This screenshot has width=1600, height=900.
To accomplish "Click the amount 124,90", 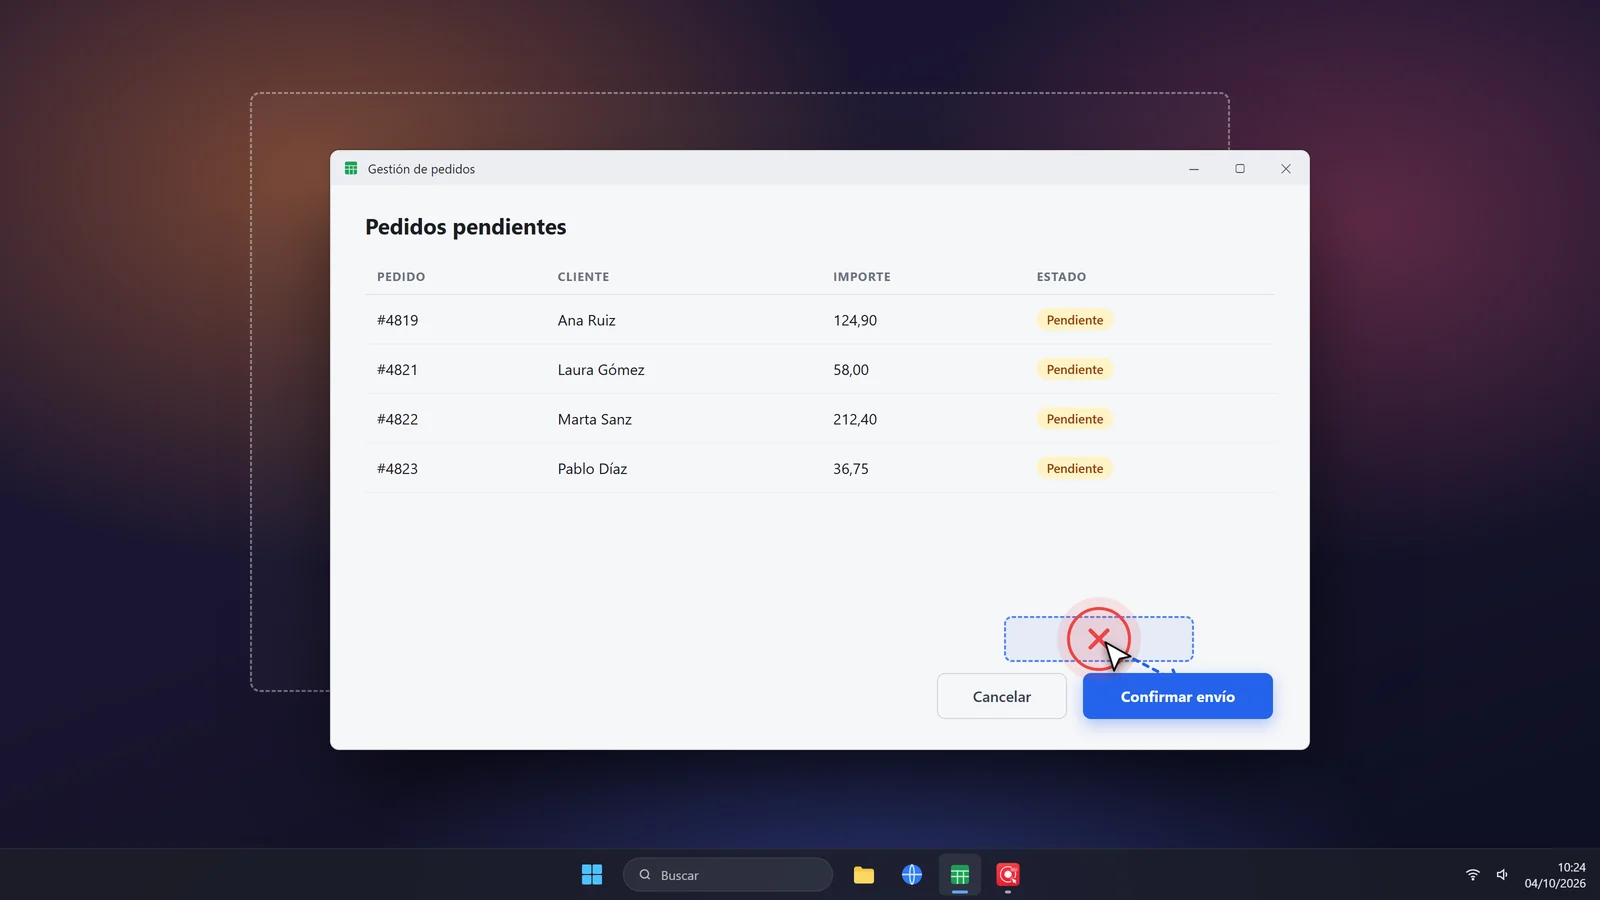I will [x=855, y=320].
